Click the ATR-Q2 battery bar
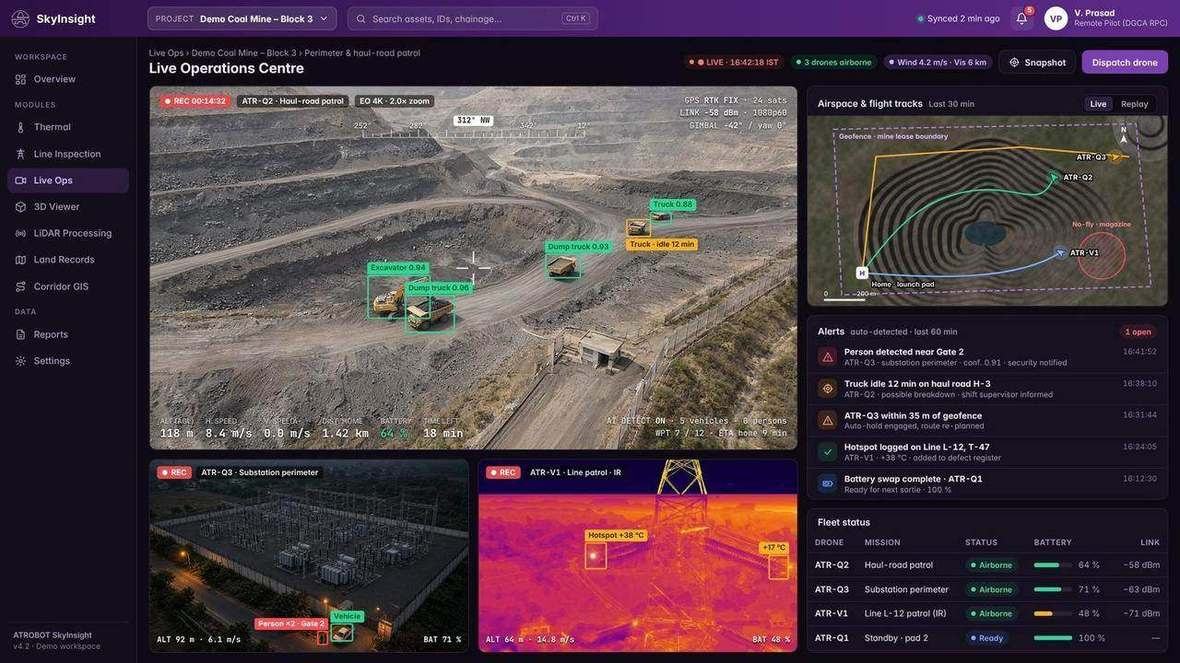Screen dimensions: 1180x663 click(x=1053, y=565)
